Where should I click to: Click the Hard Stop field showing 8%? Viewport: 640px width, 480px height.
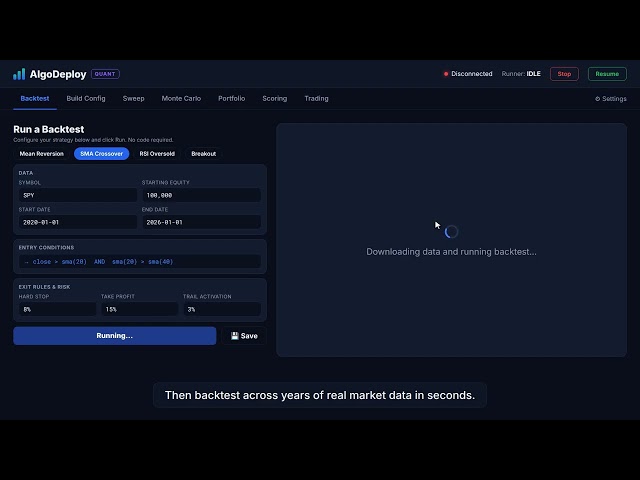58,309
